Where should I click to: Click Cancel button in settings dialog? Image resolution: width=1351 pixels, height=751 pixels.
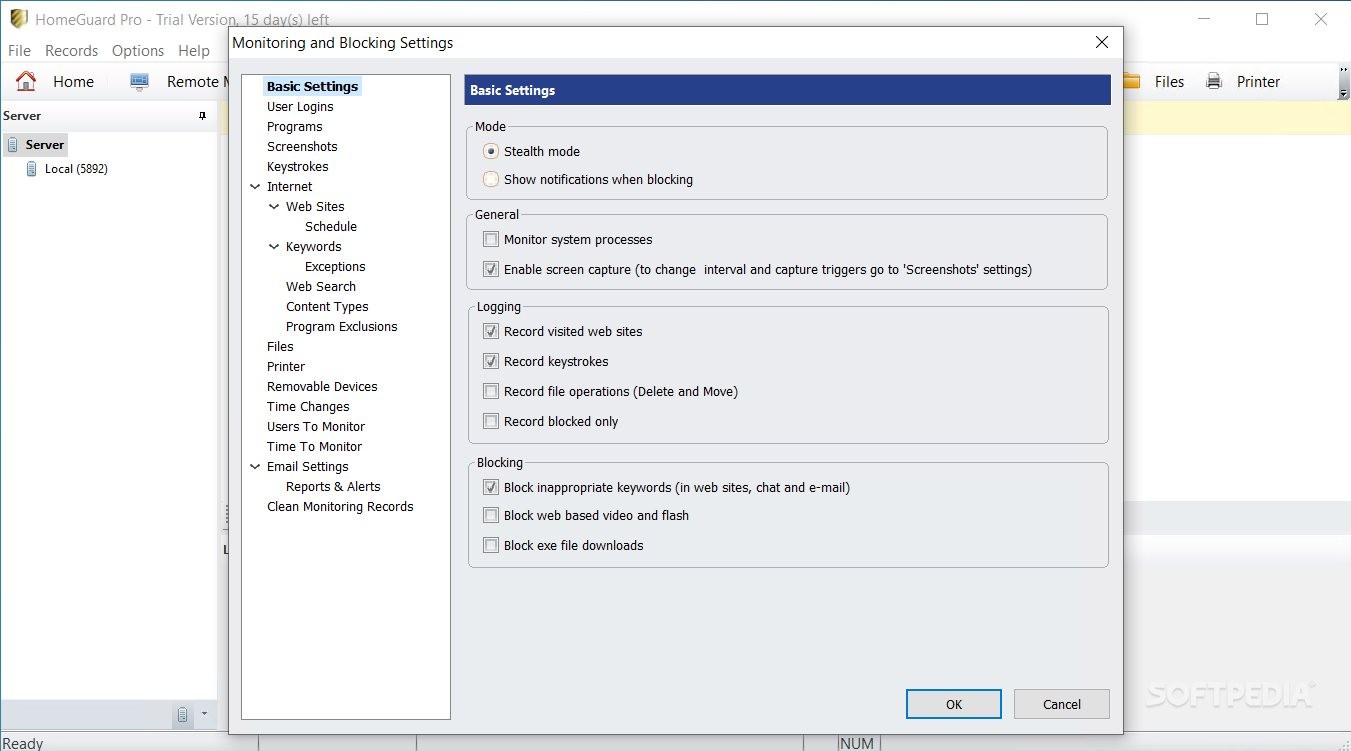[x=1062, y=704]
